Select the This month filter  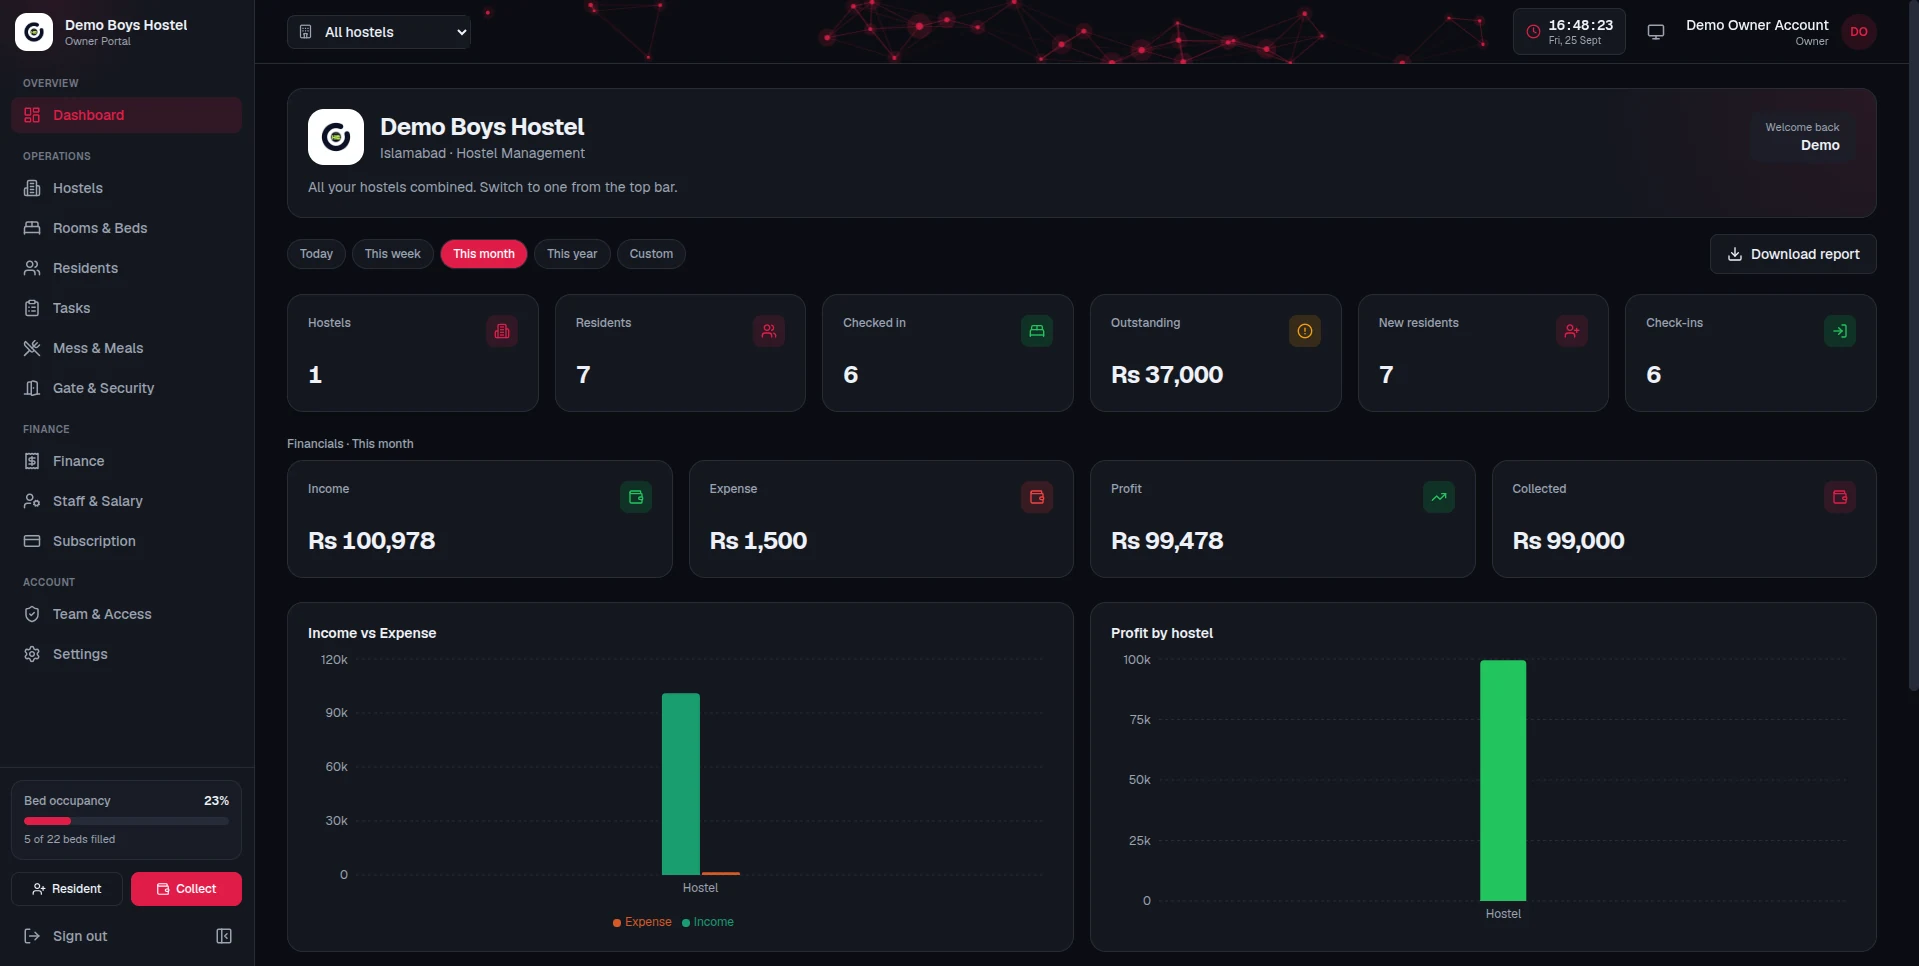[484, 254]
